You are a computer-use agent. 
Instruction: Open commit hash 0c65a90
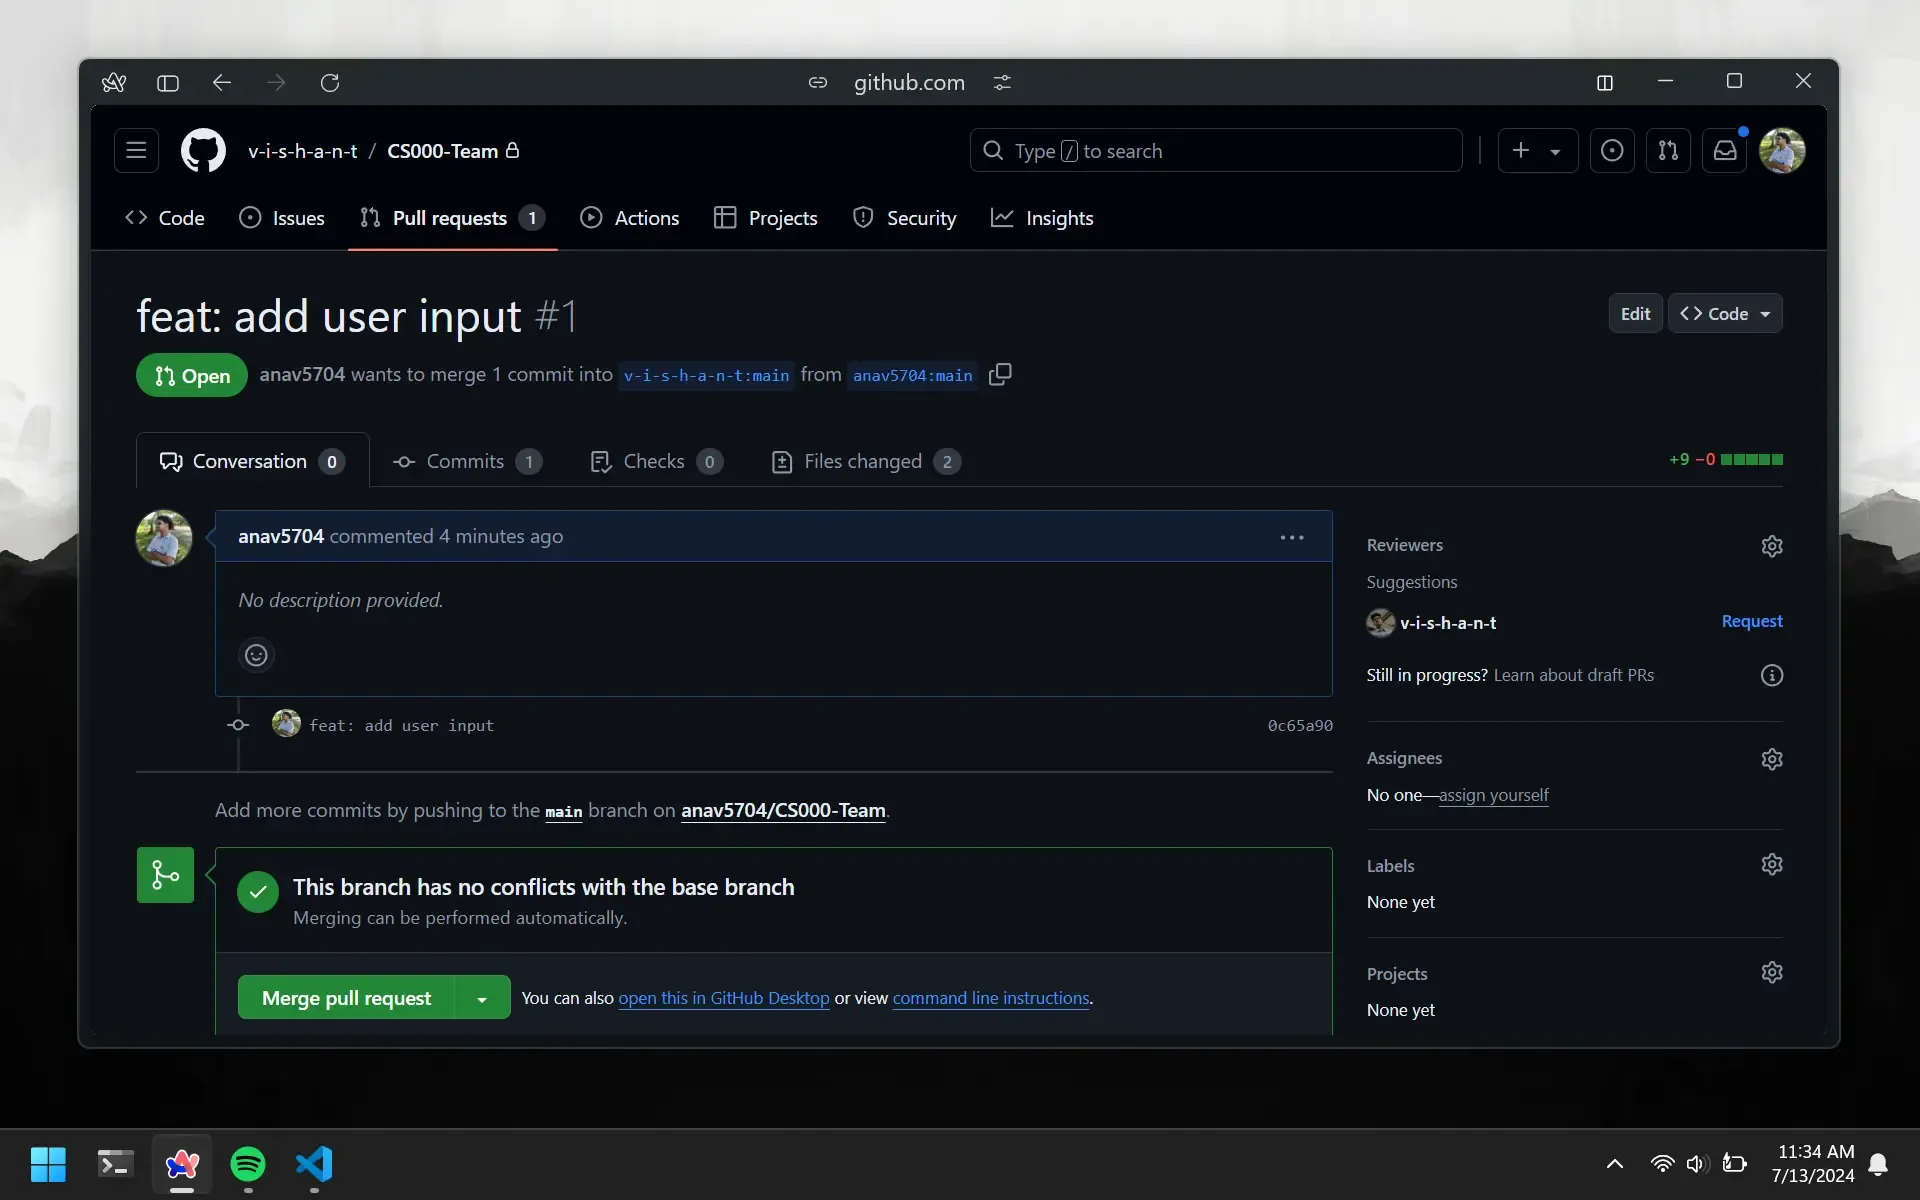[x=1300, y=725]
